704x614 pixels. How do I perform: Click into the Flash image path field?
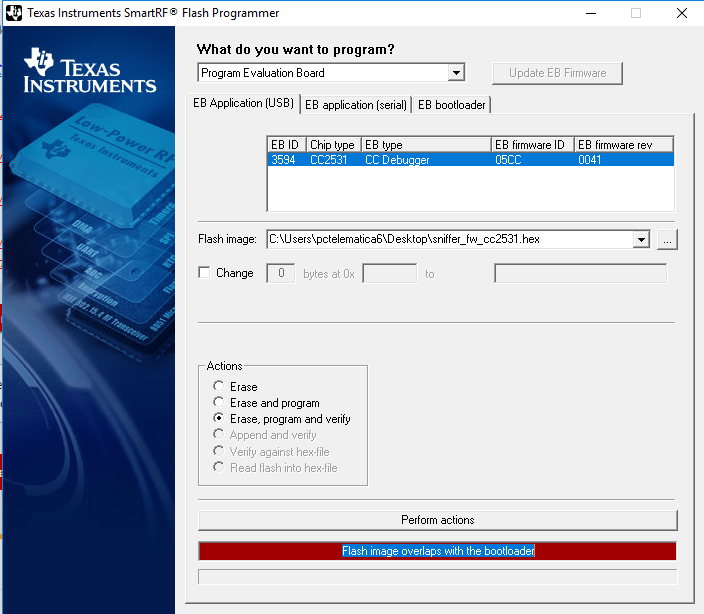(x=450, y=239)
